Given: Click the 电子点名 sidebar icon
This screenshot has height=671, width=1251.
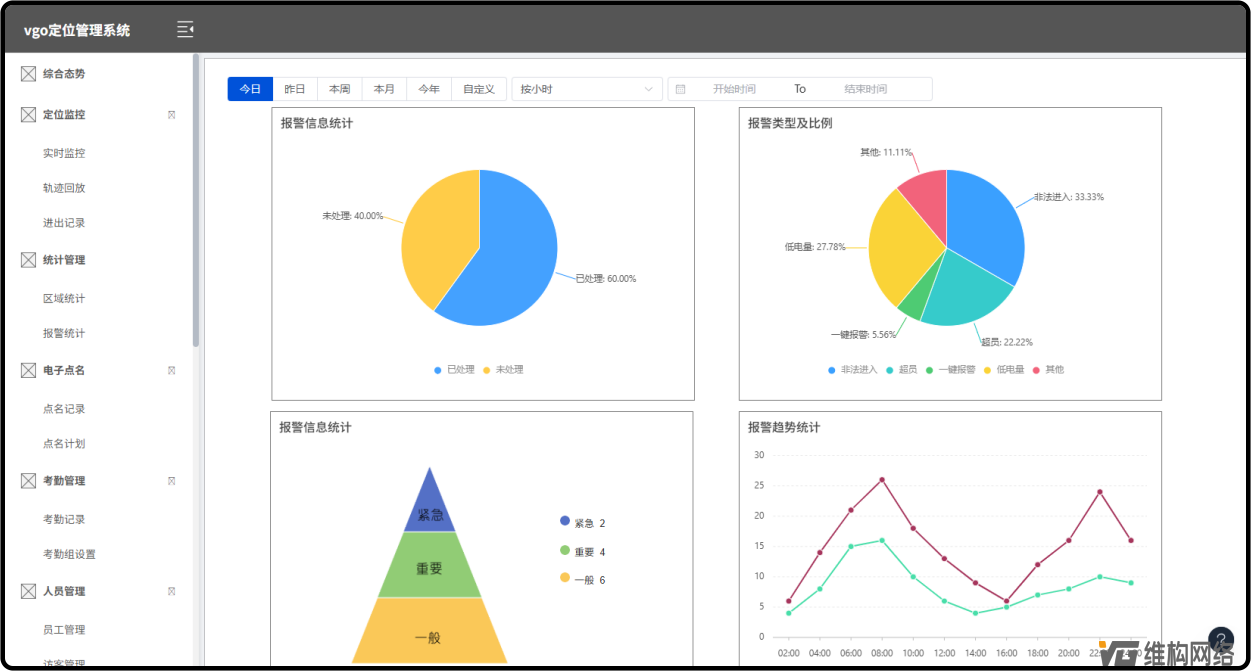Looking at the screenshot, I should 28,370.
